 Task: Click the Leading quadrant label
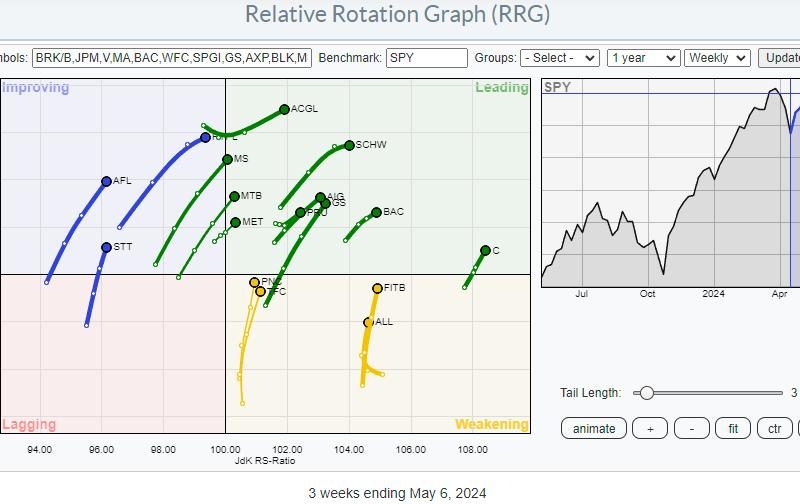point(502,88)
